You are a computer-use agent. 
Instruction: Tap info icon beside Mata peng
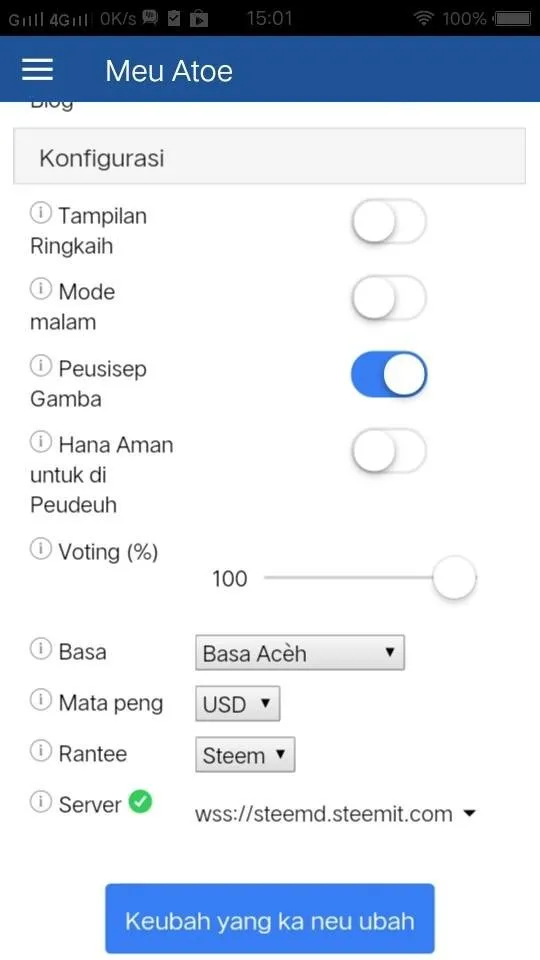(x=41, y=700)
